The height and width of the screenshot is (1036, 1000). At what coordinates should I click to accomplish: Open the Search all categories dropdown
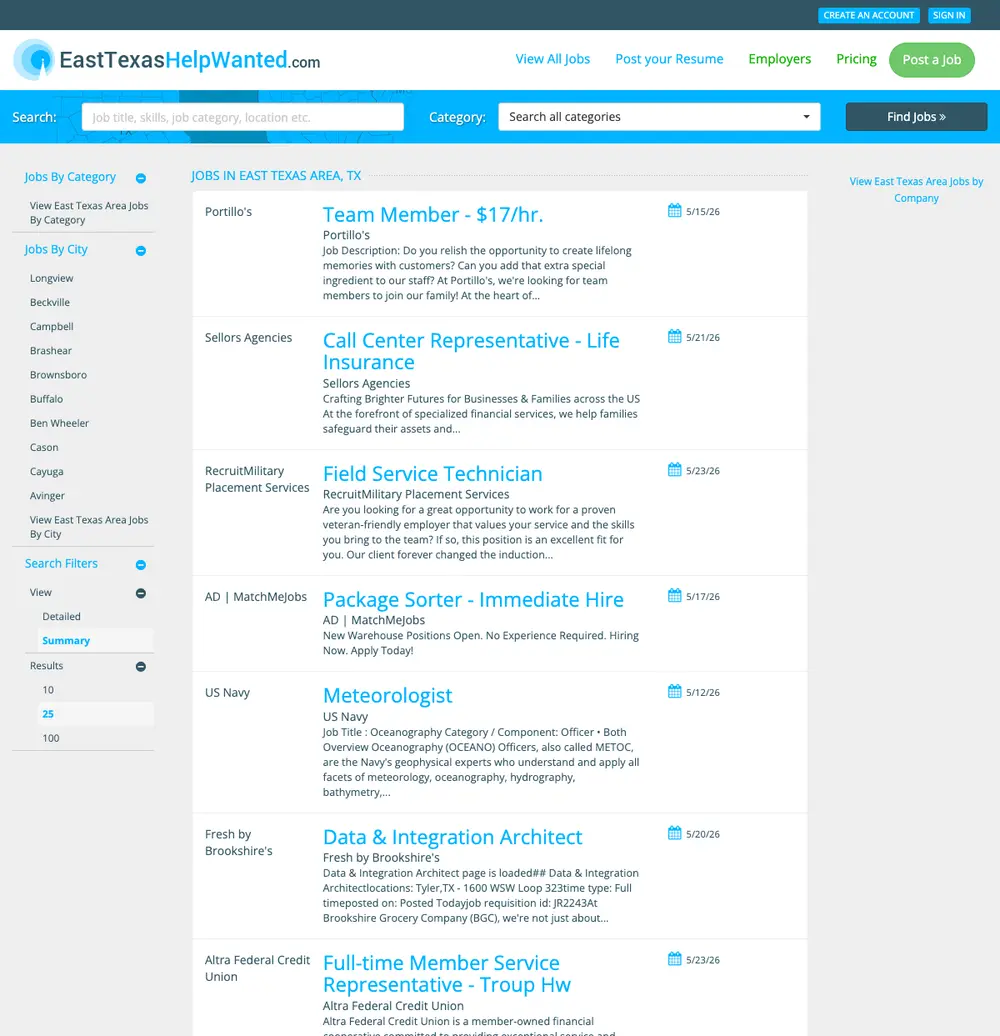coord(659,116)
